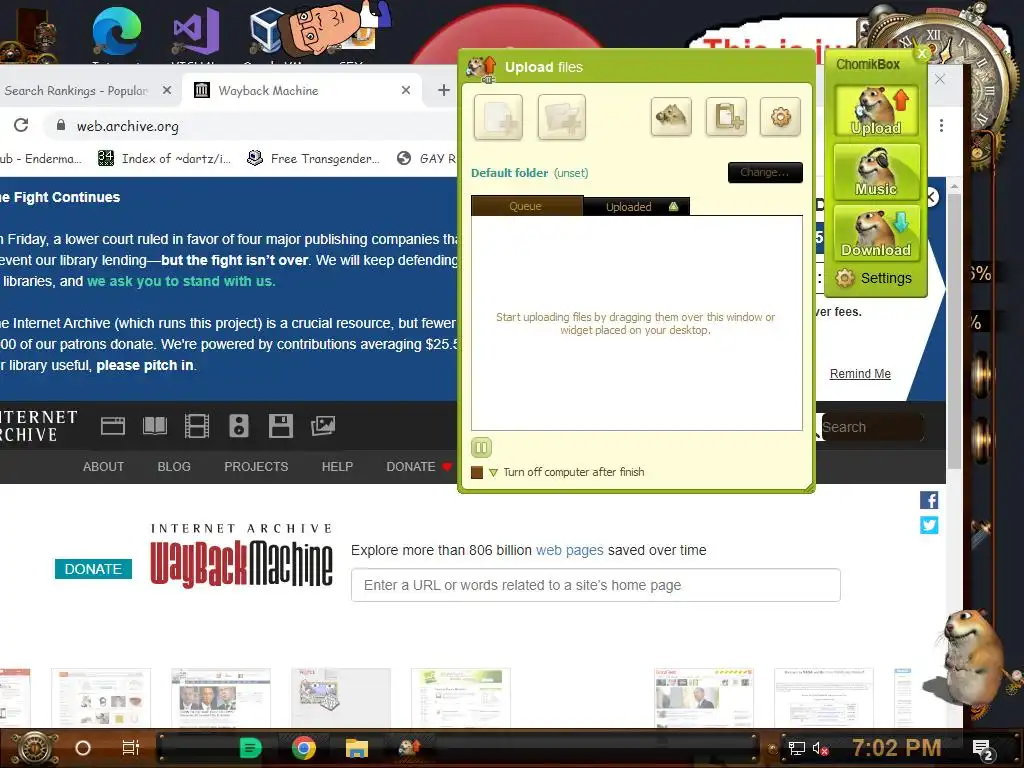Screen dimensions: 1024x768
Task: Open the Visual Studio desktop icon
Action: click(195, 31)
